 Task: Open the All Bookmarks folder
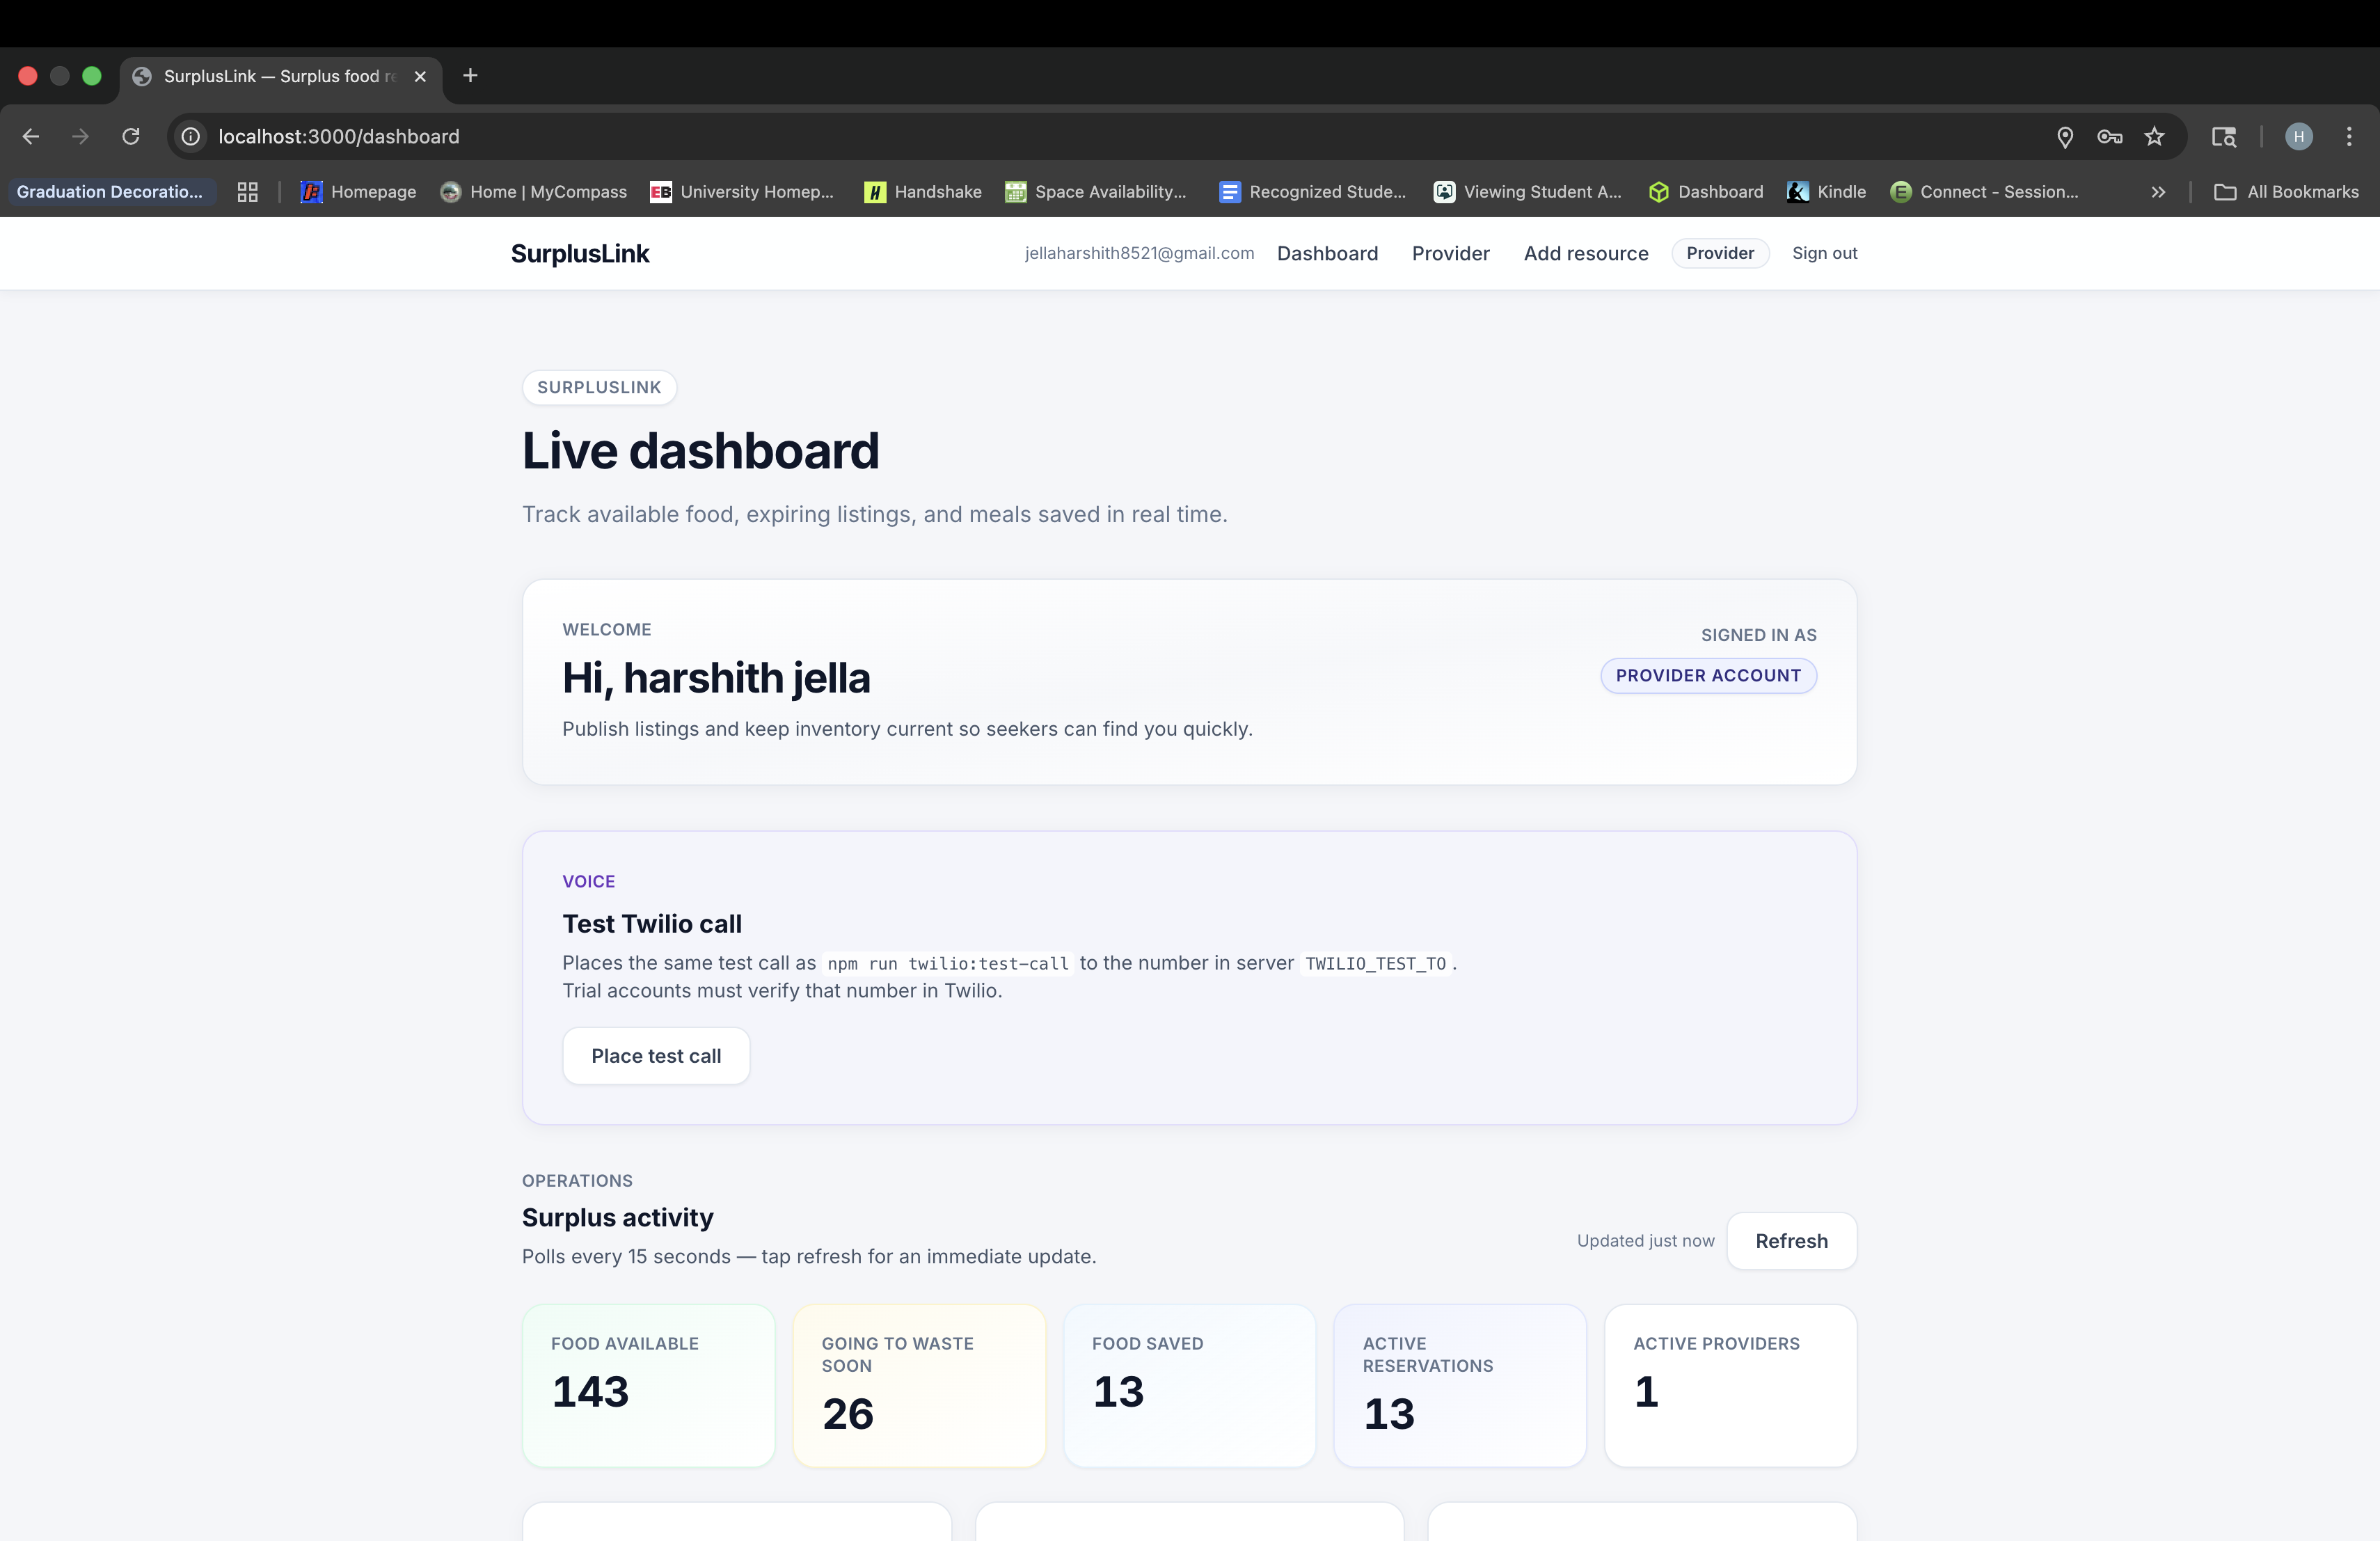click(x=2286, y=192)
